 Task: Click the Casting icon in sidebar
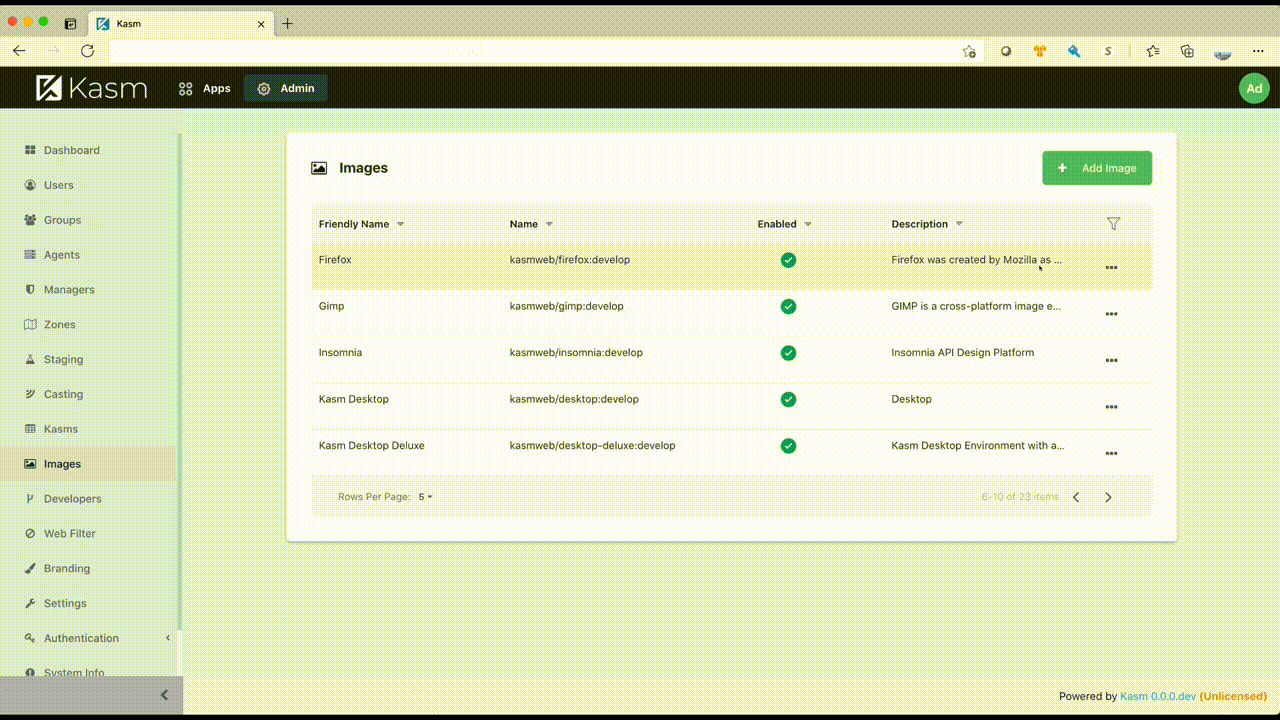point(30,394)
